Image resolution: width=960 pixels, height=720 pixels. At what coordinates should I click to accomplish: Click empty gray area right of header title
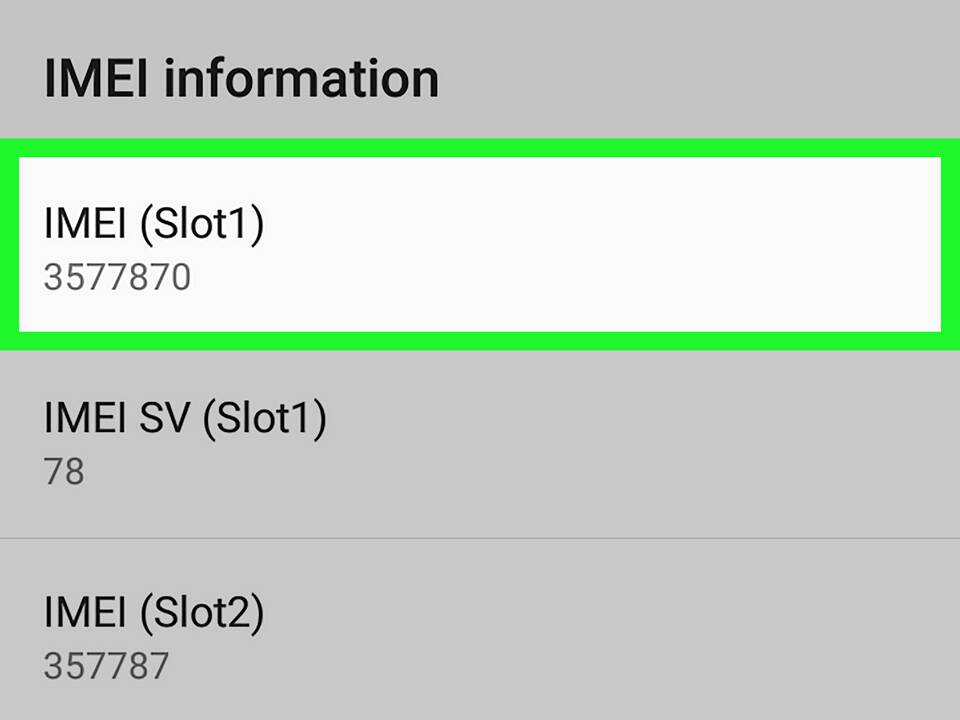pyautogui.click(x=700, y=79)
